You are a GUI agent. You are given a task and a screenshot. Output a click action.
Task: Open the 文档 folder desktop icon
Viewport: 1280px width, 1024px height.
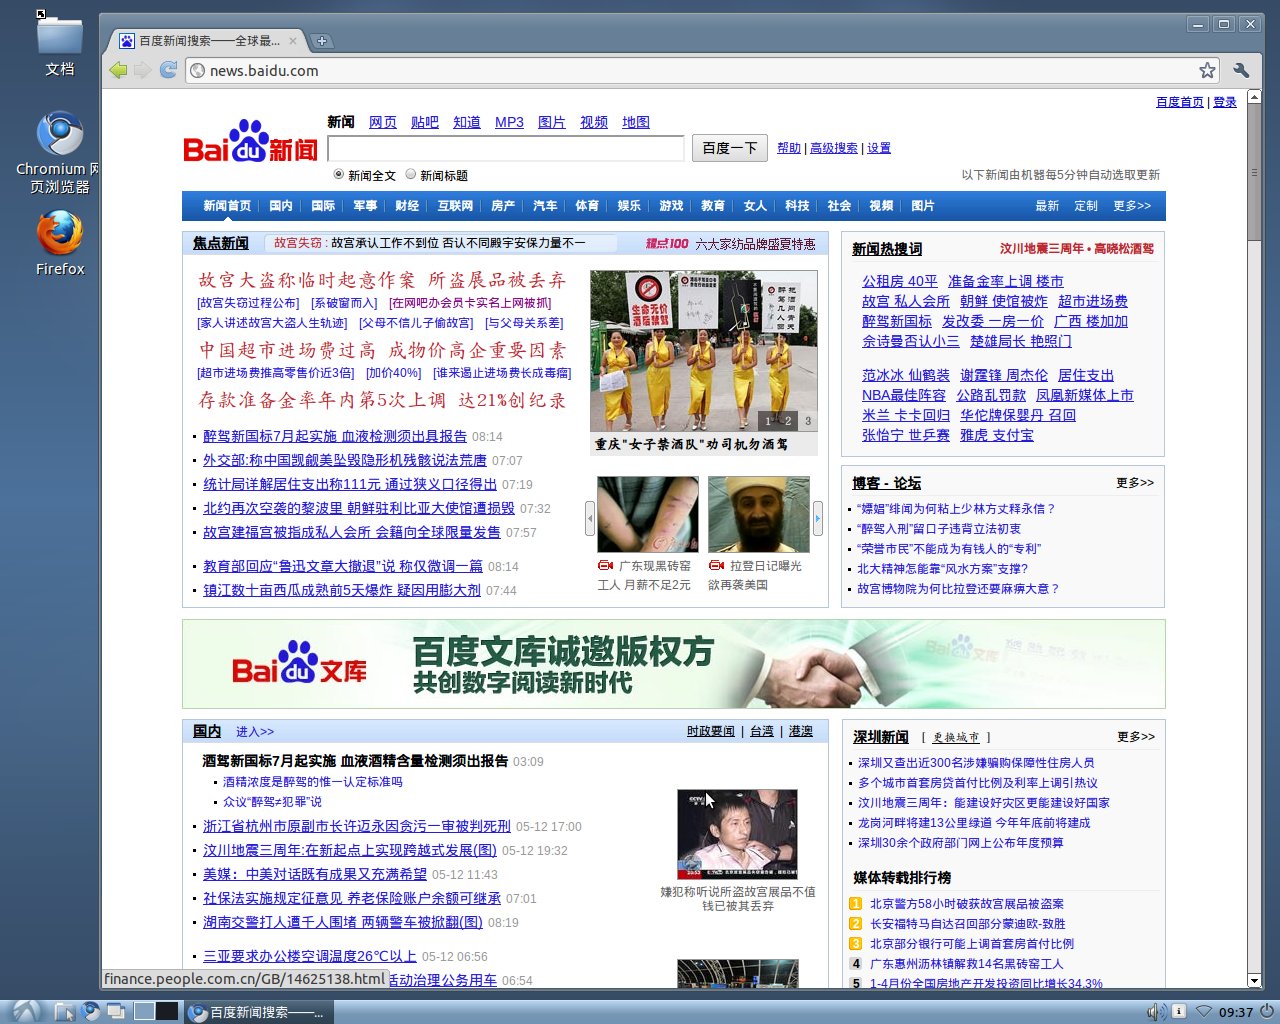tap(60, 44)
